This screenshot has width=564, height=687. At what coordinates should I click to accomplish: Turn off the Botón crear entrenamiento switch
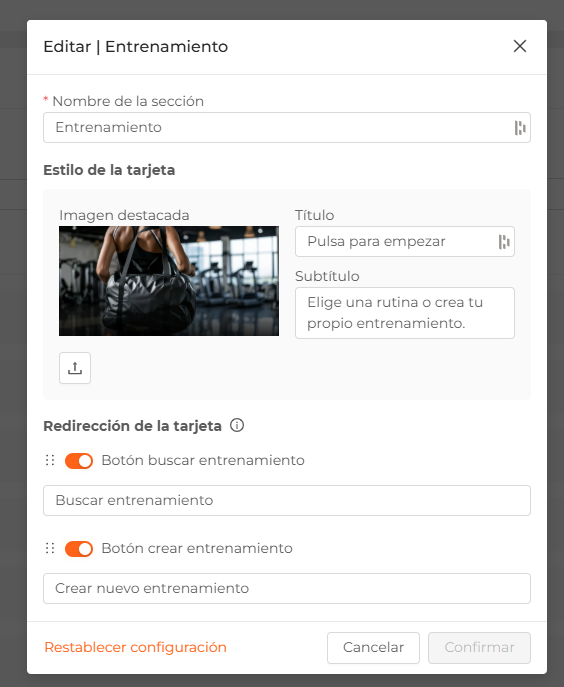(x=79, y=549)
